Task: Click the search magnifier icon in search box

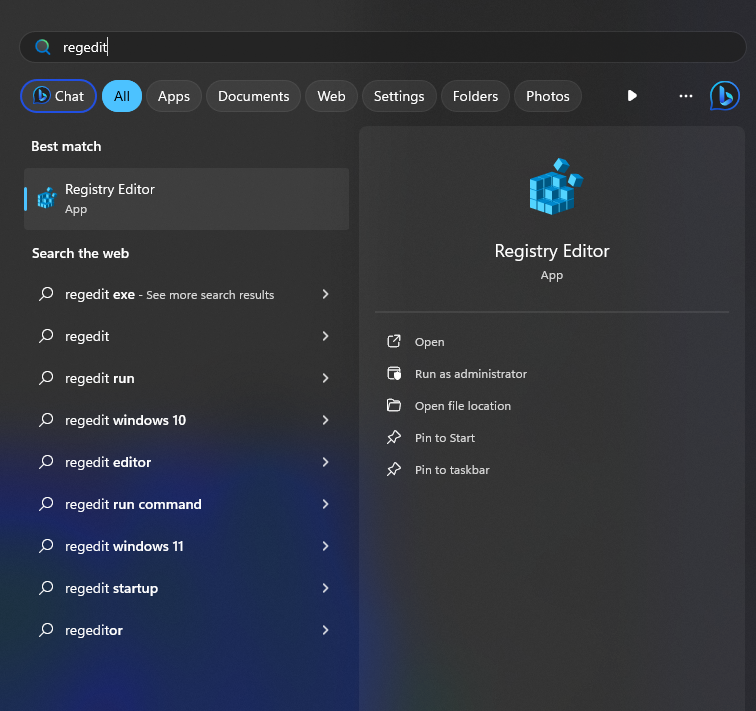Action: coord(42,47)
